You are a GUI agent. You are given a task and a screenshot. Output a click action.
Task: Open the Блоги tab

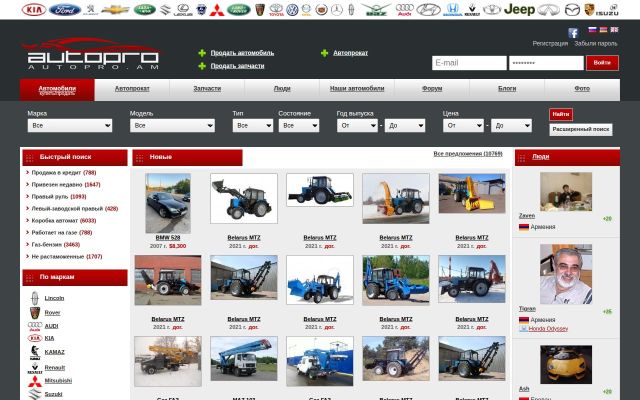507,89
